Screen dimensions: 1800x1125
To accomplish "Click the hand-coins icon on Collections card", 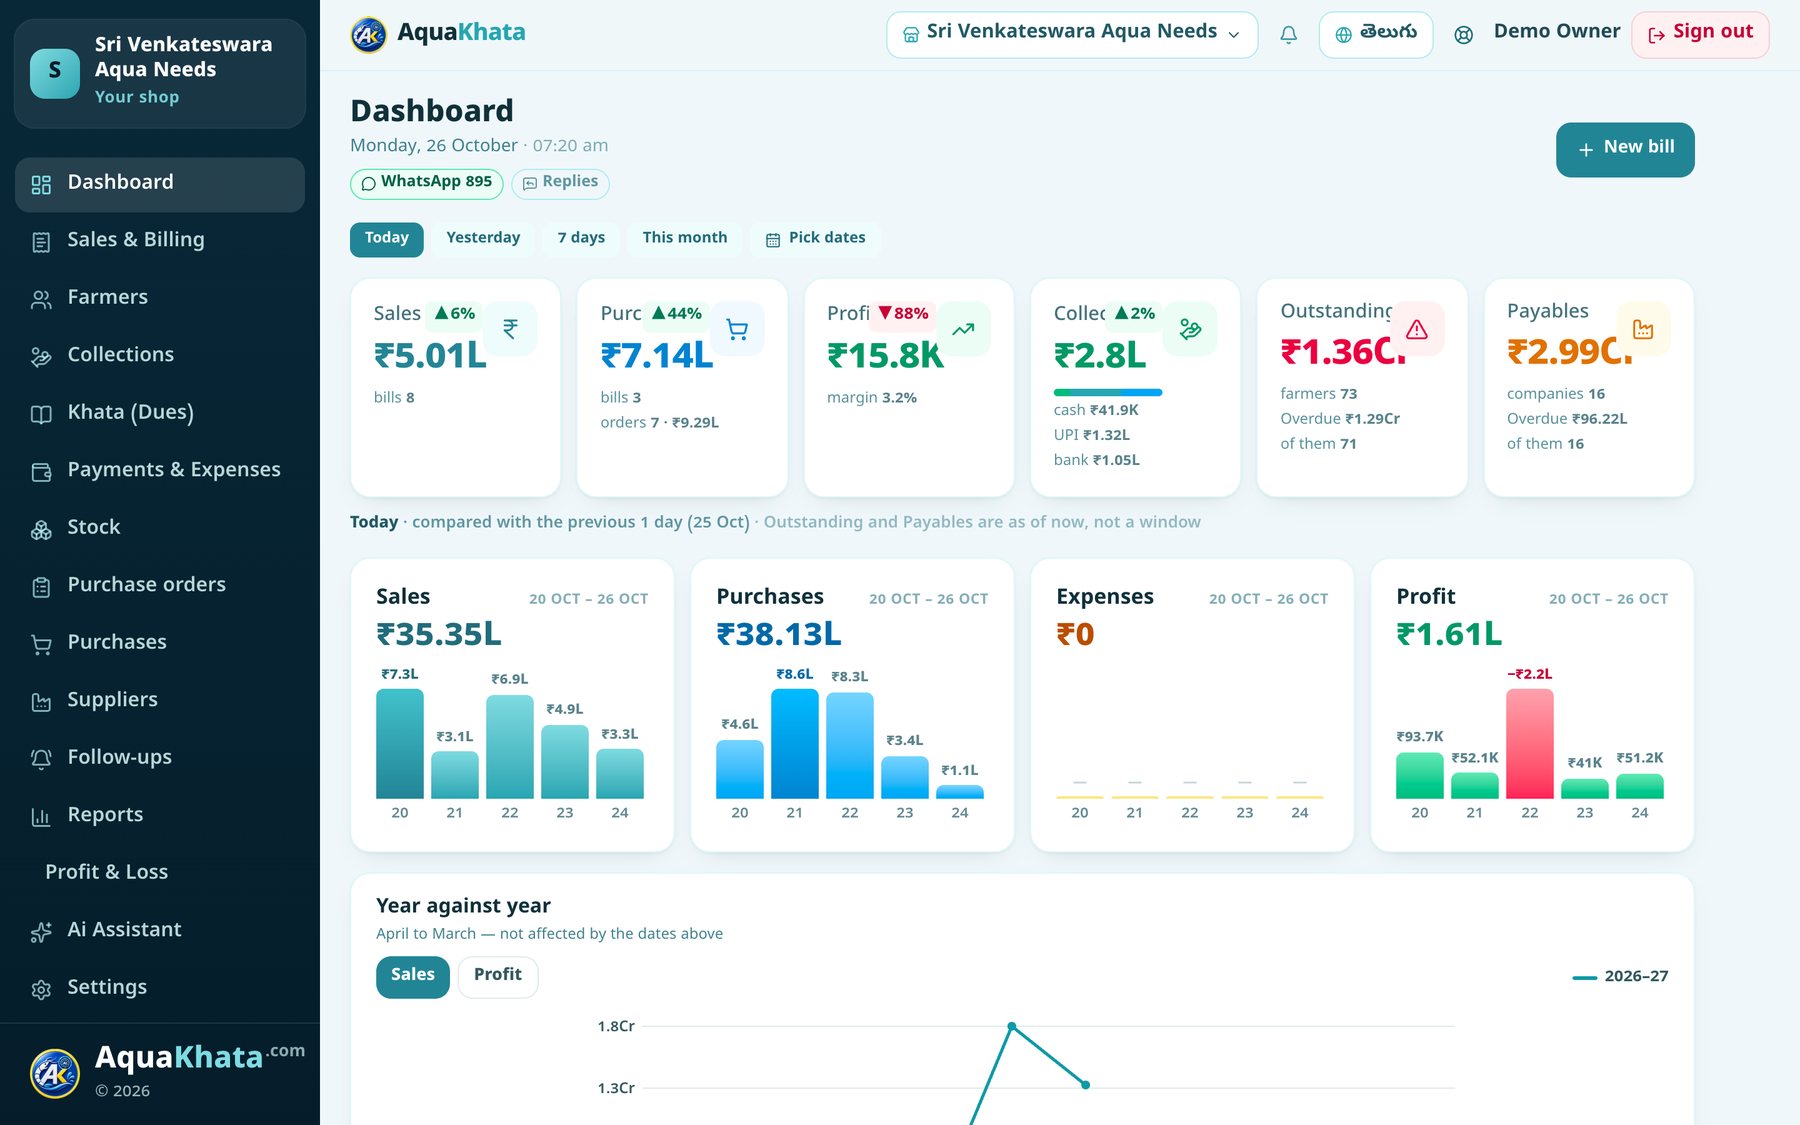I will click(1190, 329).
